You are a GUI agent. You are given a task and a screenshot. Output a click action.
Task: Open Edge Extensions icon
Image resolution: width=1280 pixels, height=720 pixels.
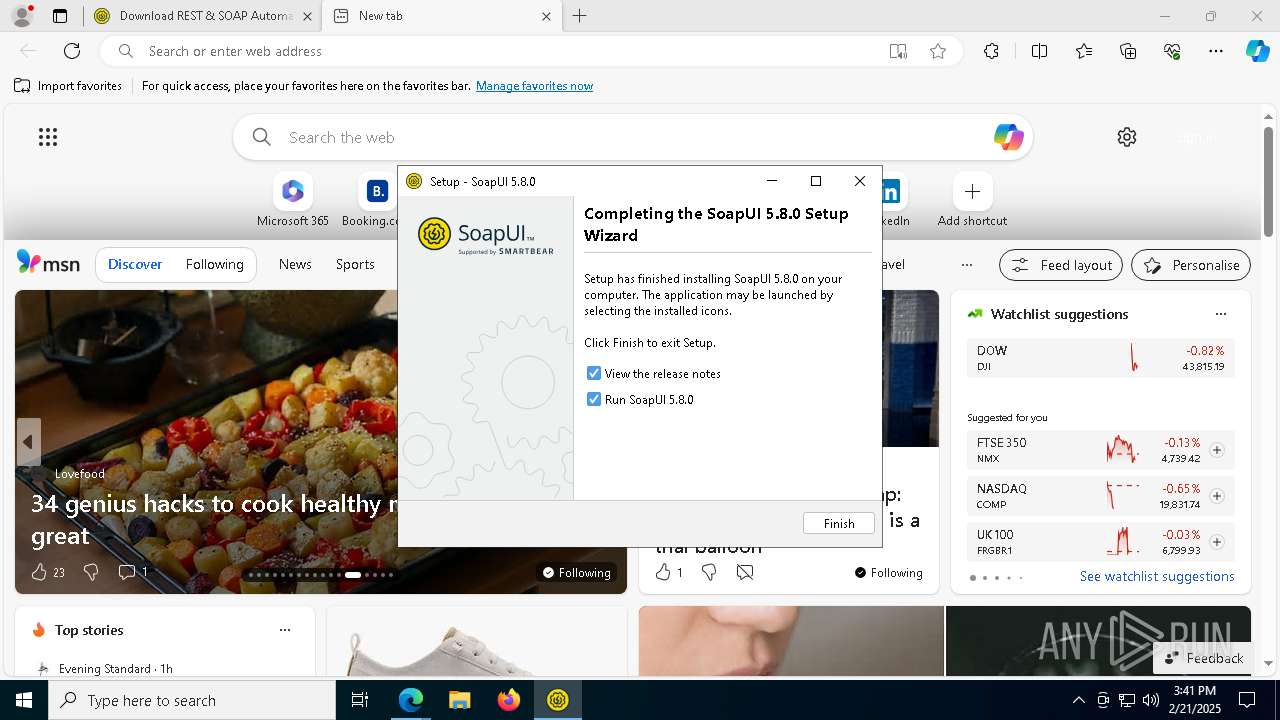click(991, 51)
